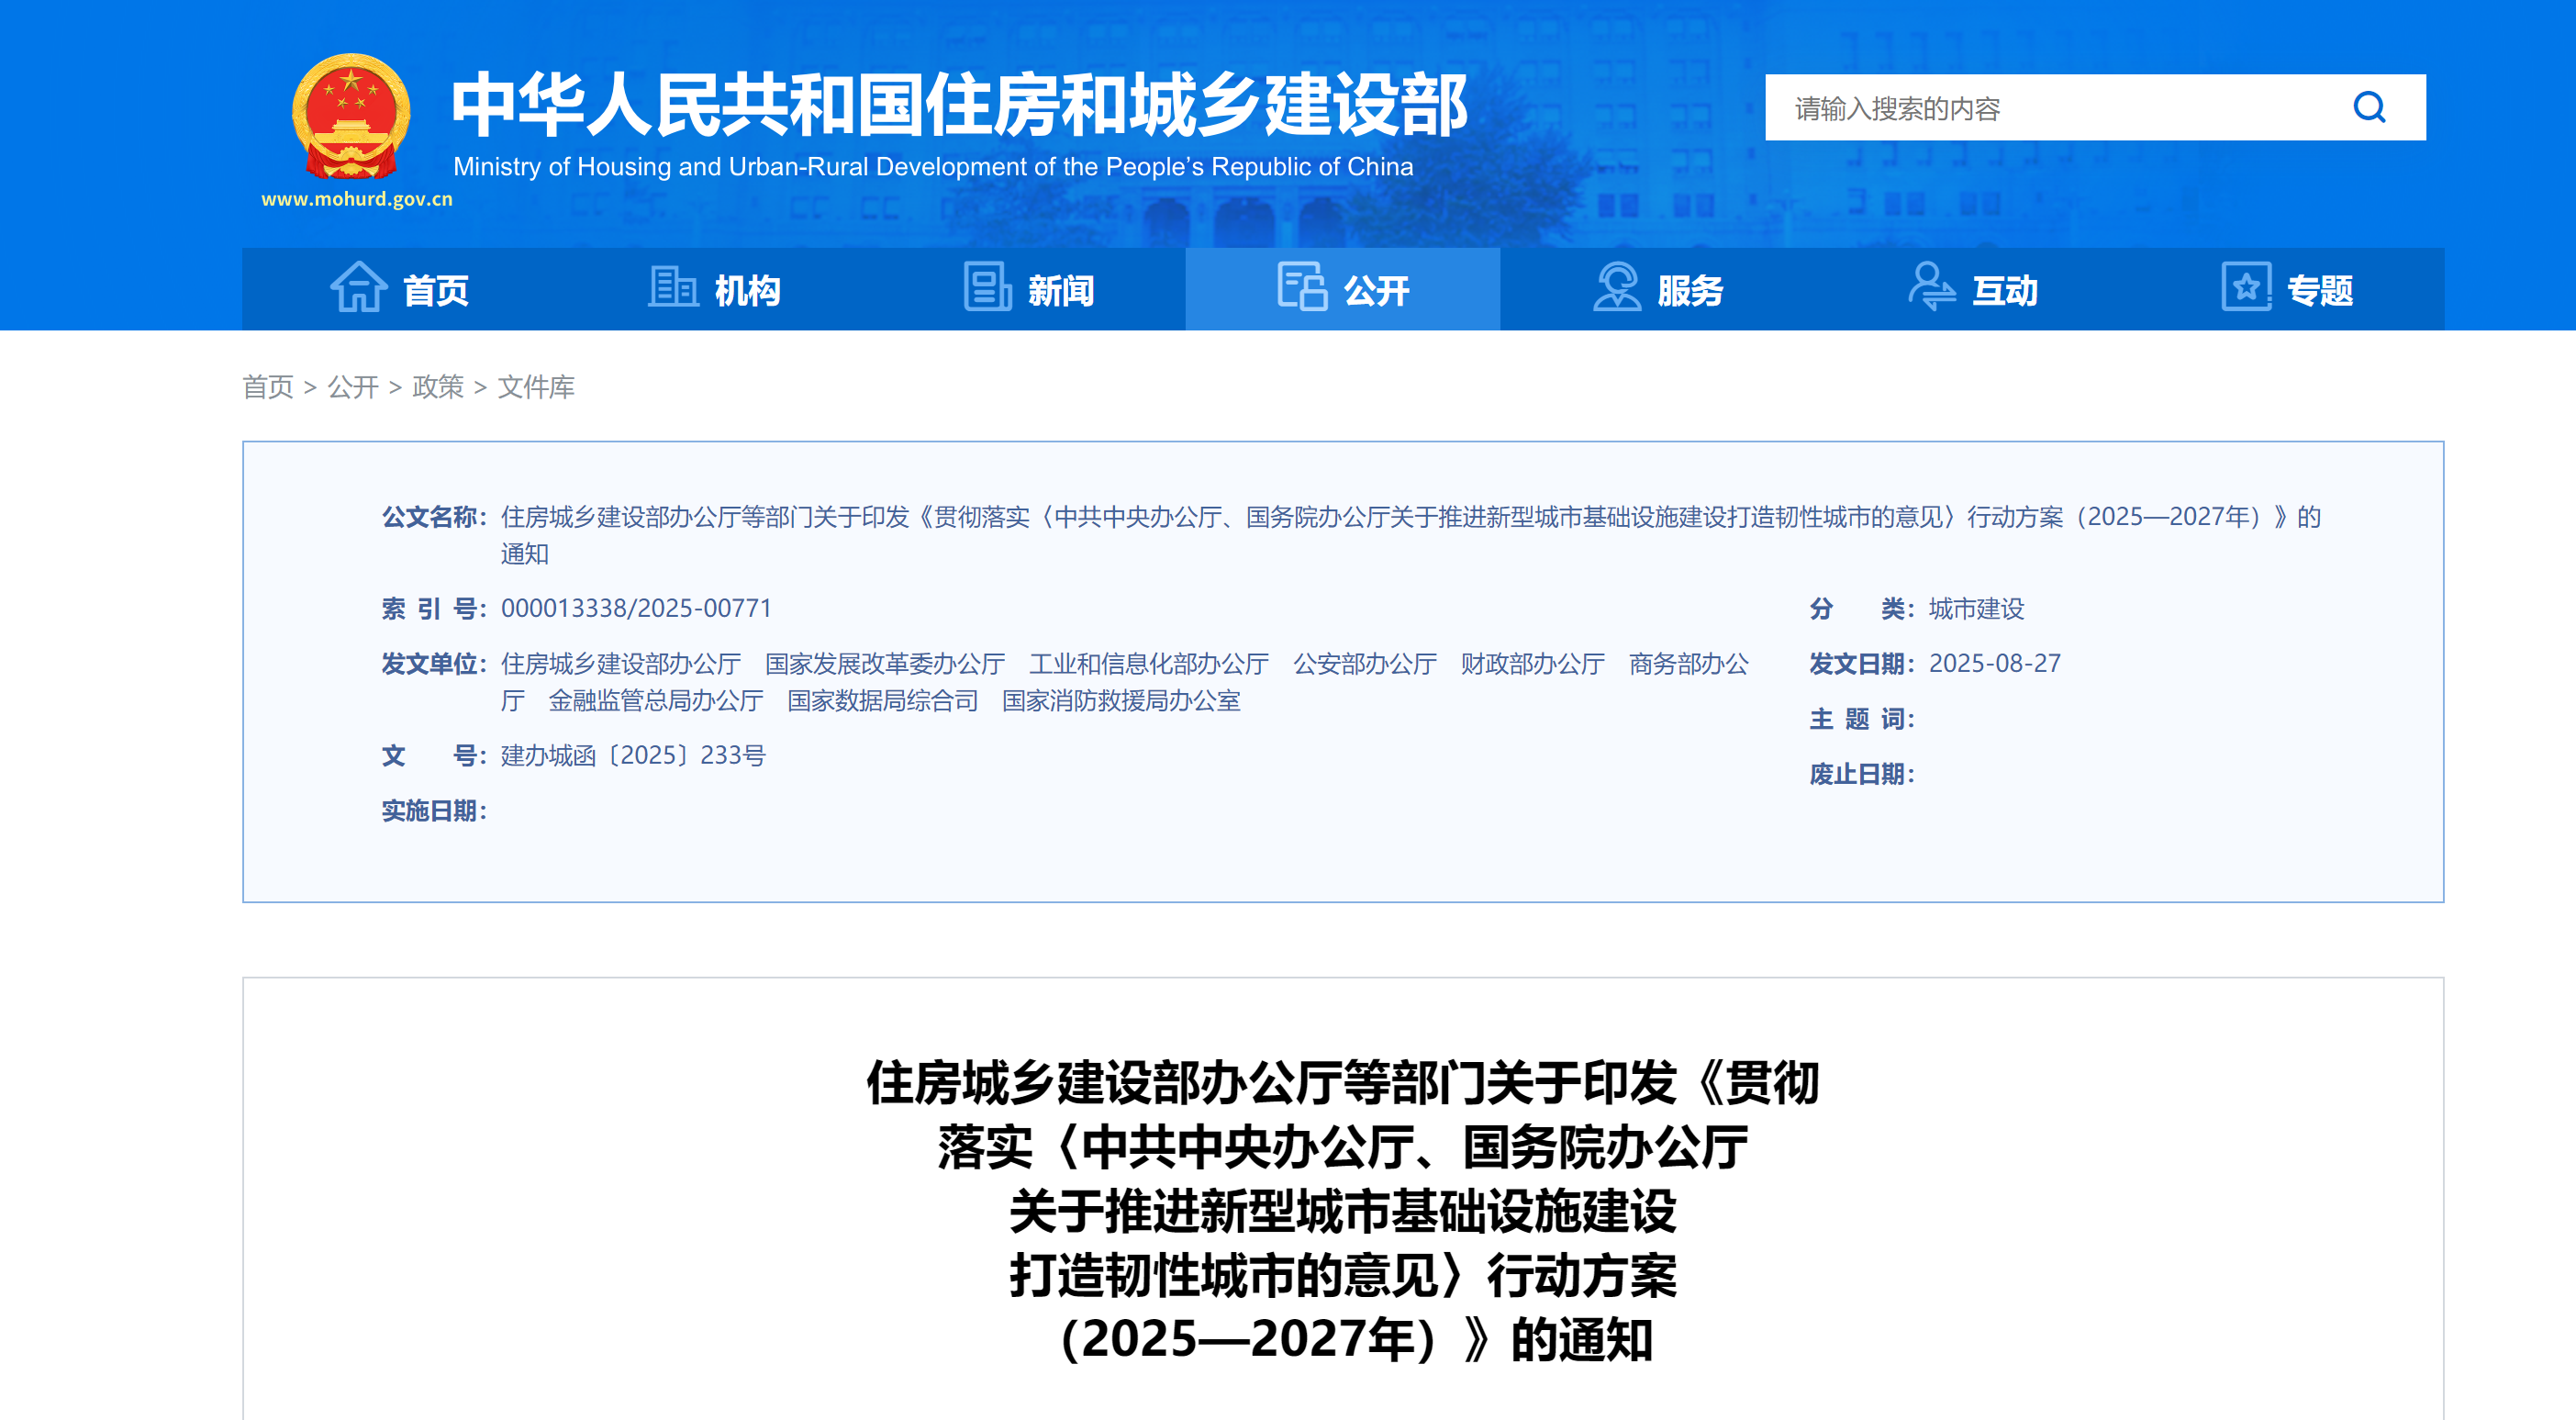Click the search magnifier icon
2576x1420 pixels.
pos(2368,107)
